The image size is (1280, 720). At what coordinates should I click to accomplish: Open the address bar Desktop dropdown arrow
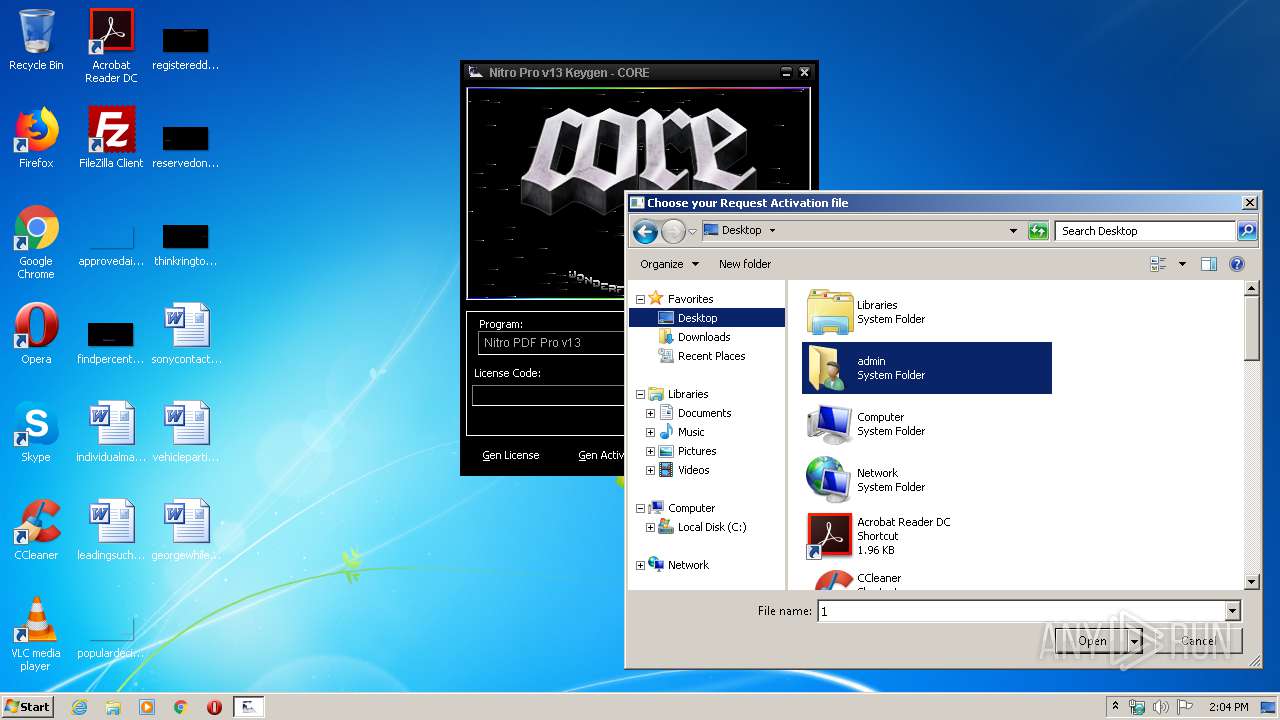click(x=772, y=230)
